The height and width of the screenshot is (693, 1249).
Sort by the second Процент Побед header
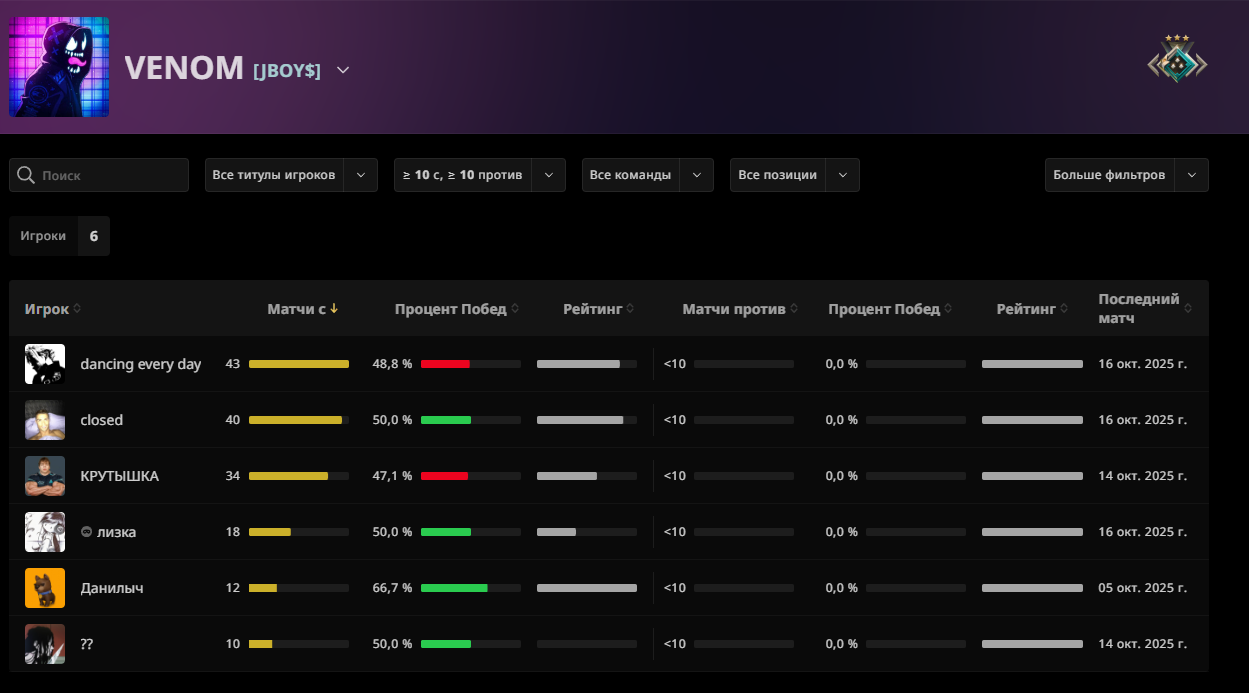click(890, 309)
